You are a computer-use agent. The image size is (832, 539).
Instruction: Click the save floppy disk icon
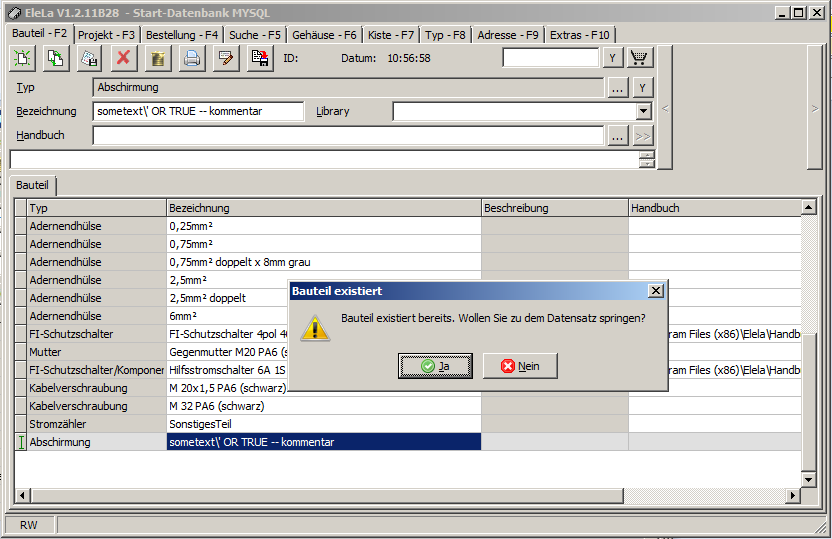pos(259,58)
